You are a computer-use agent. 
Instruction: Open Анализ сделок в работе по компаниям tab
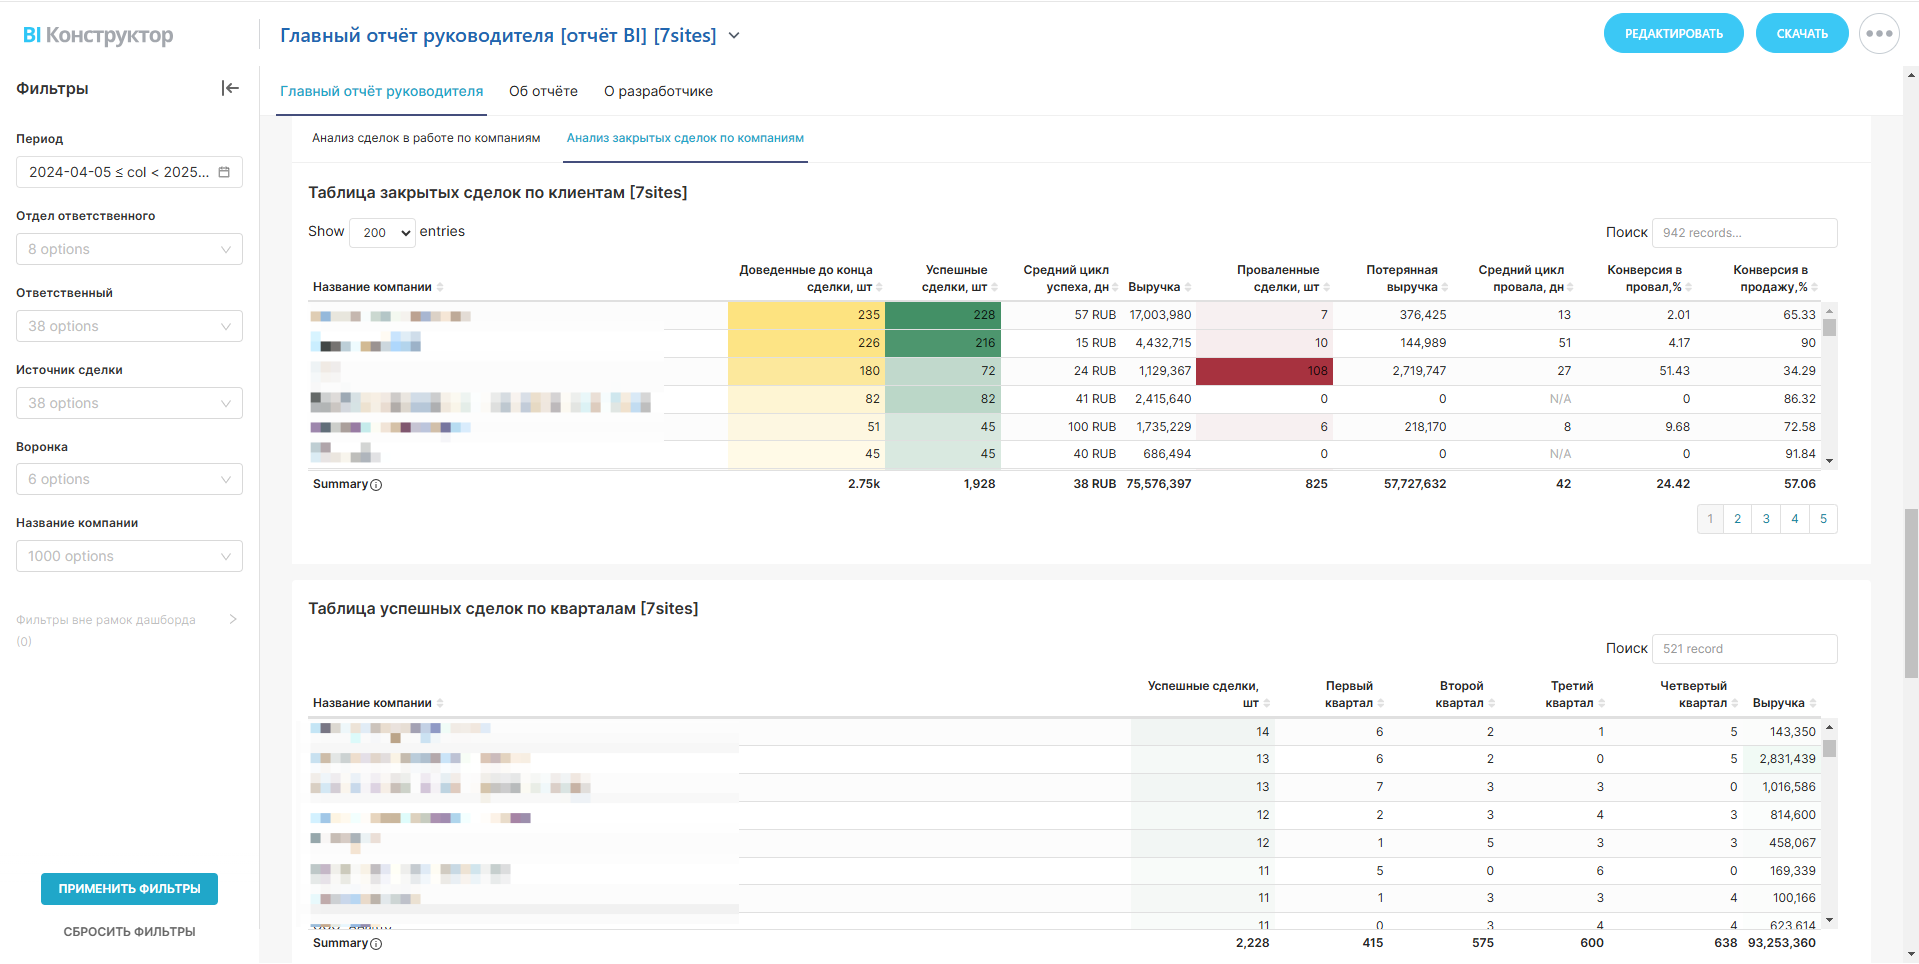pos(426,138)
